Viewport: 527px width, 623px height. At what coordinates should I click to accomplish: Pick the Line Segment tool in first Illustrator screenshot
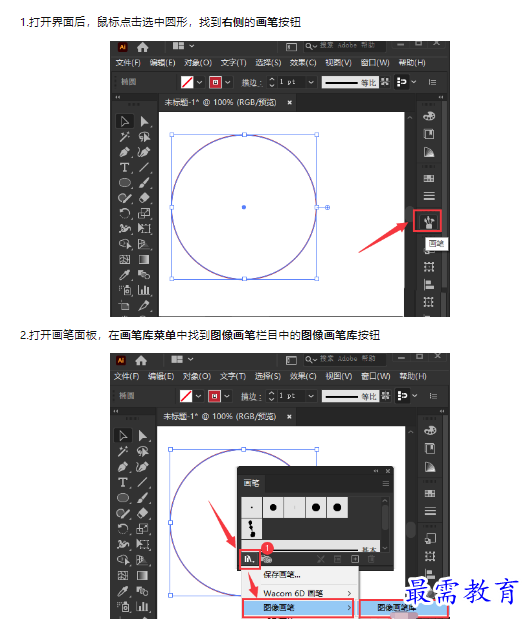[144, 167]
